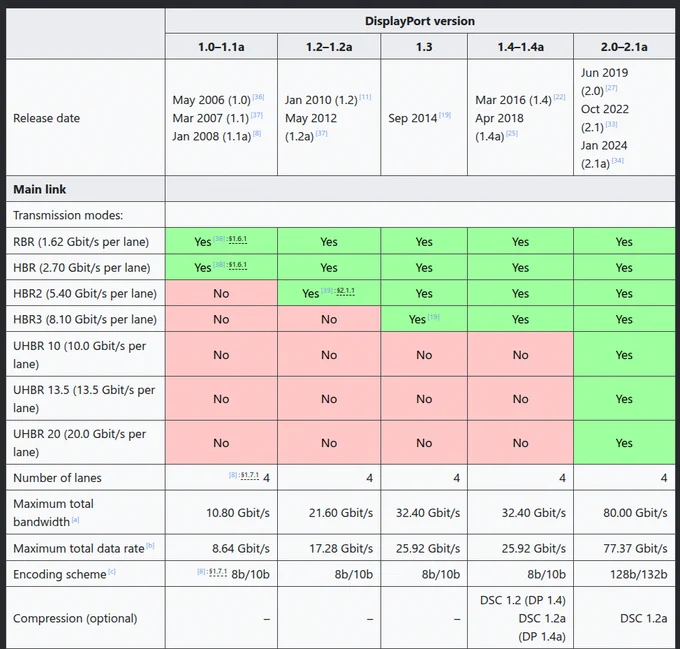
Task: Click the 21.60 Gbit/s bandwidth value
Action: point(341,513)
